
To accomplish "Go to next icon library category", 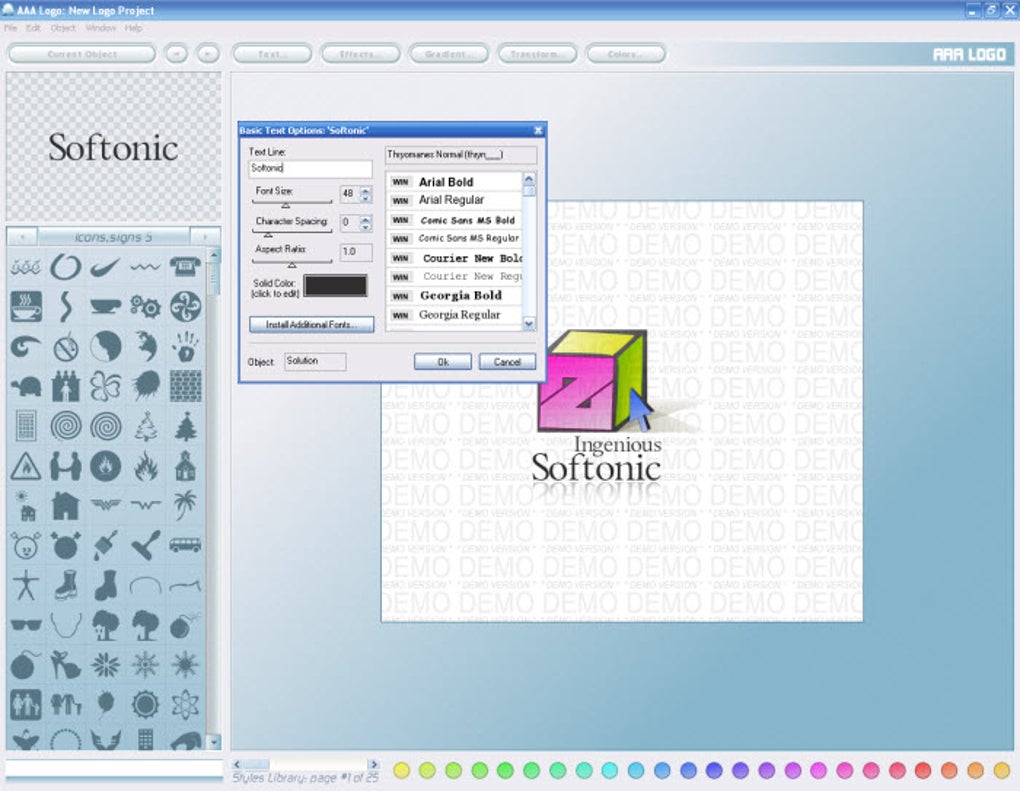I will (x=205, y=237).
